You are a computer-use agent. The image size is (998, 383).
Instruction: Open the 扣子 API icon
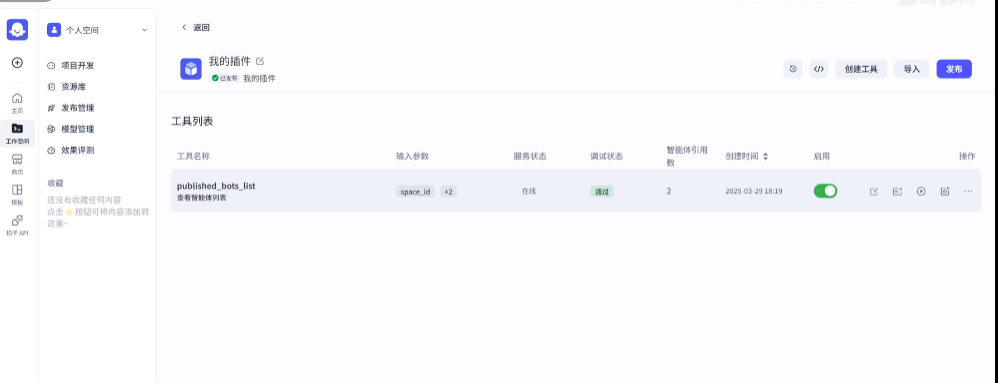point(17,225)
